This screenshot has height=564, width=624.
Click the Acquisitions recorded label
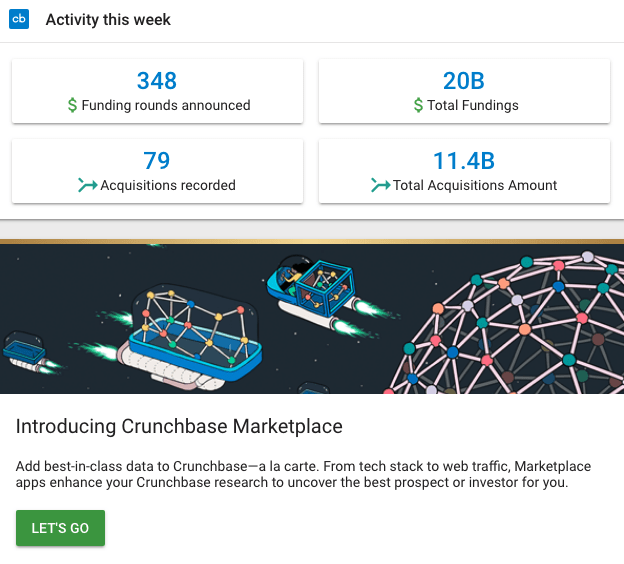click(x=168, y=185)
